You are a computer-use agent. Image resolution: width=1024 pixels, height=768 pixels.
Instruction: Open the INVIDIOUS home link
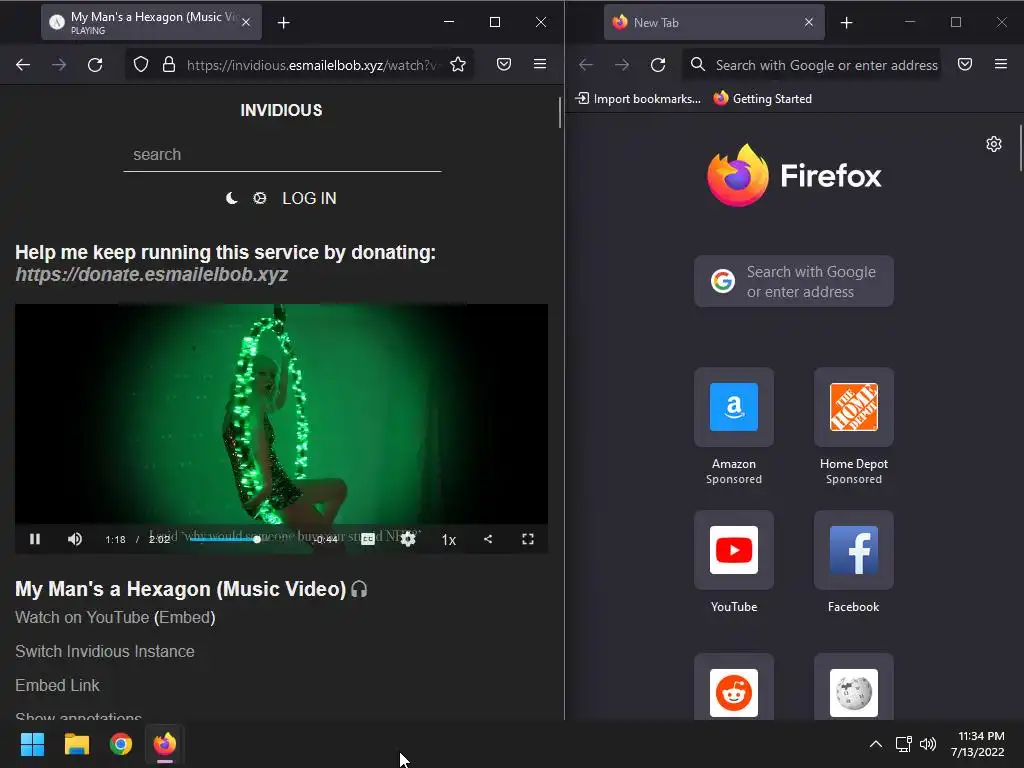[281, 110]
